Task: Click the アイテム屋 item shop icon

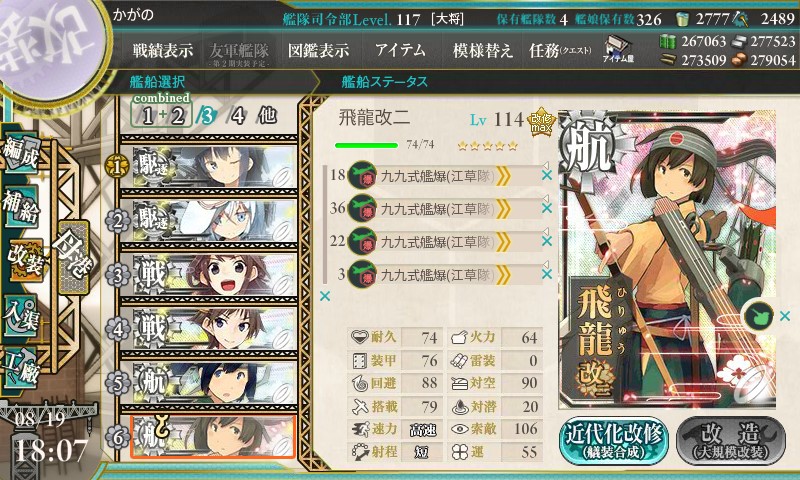Action: 618,50
